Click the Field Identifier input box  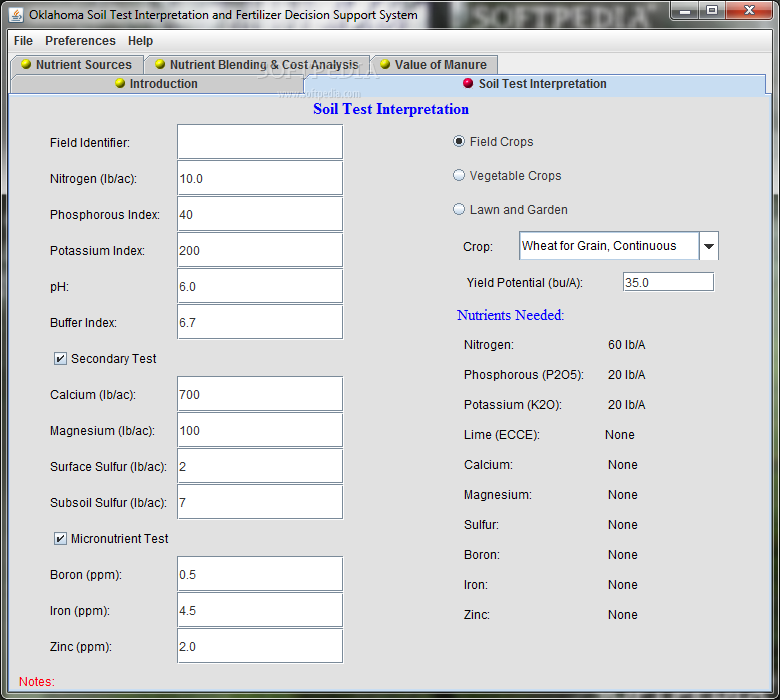tap(260, 142)
